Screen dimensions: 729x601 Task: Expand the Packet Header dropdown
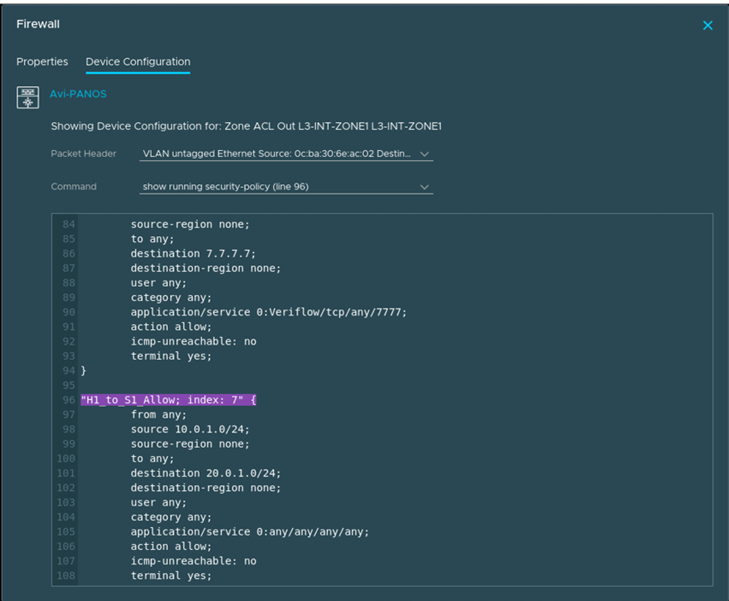tap(286, 154)
